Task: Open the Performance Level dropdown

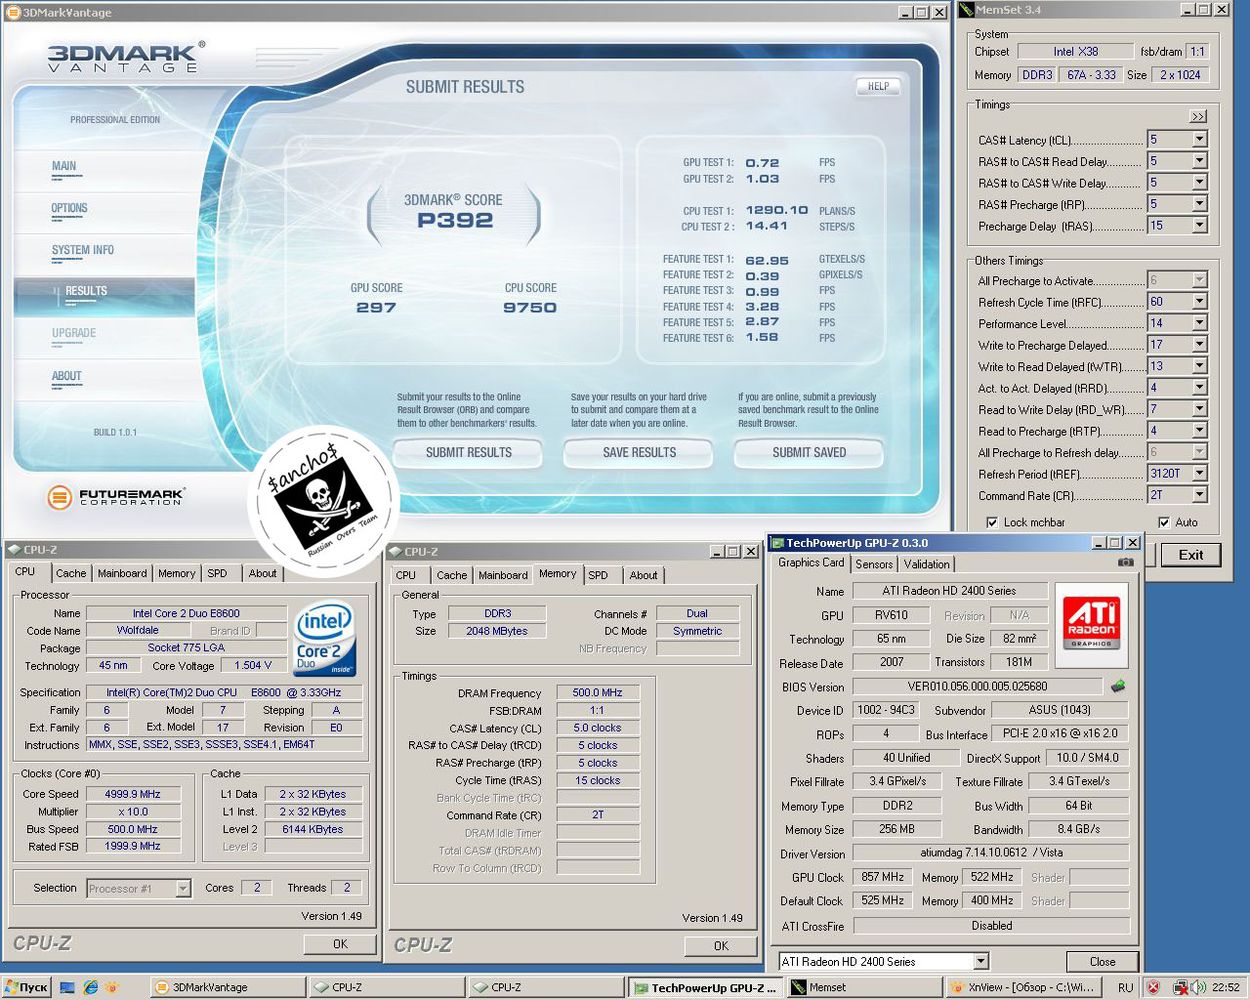Action: [1199, 323]
